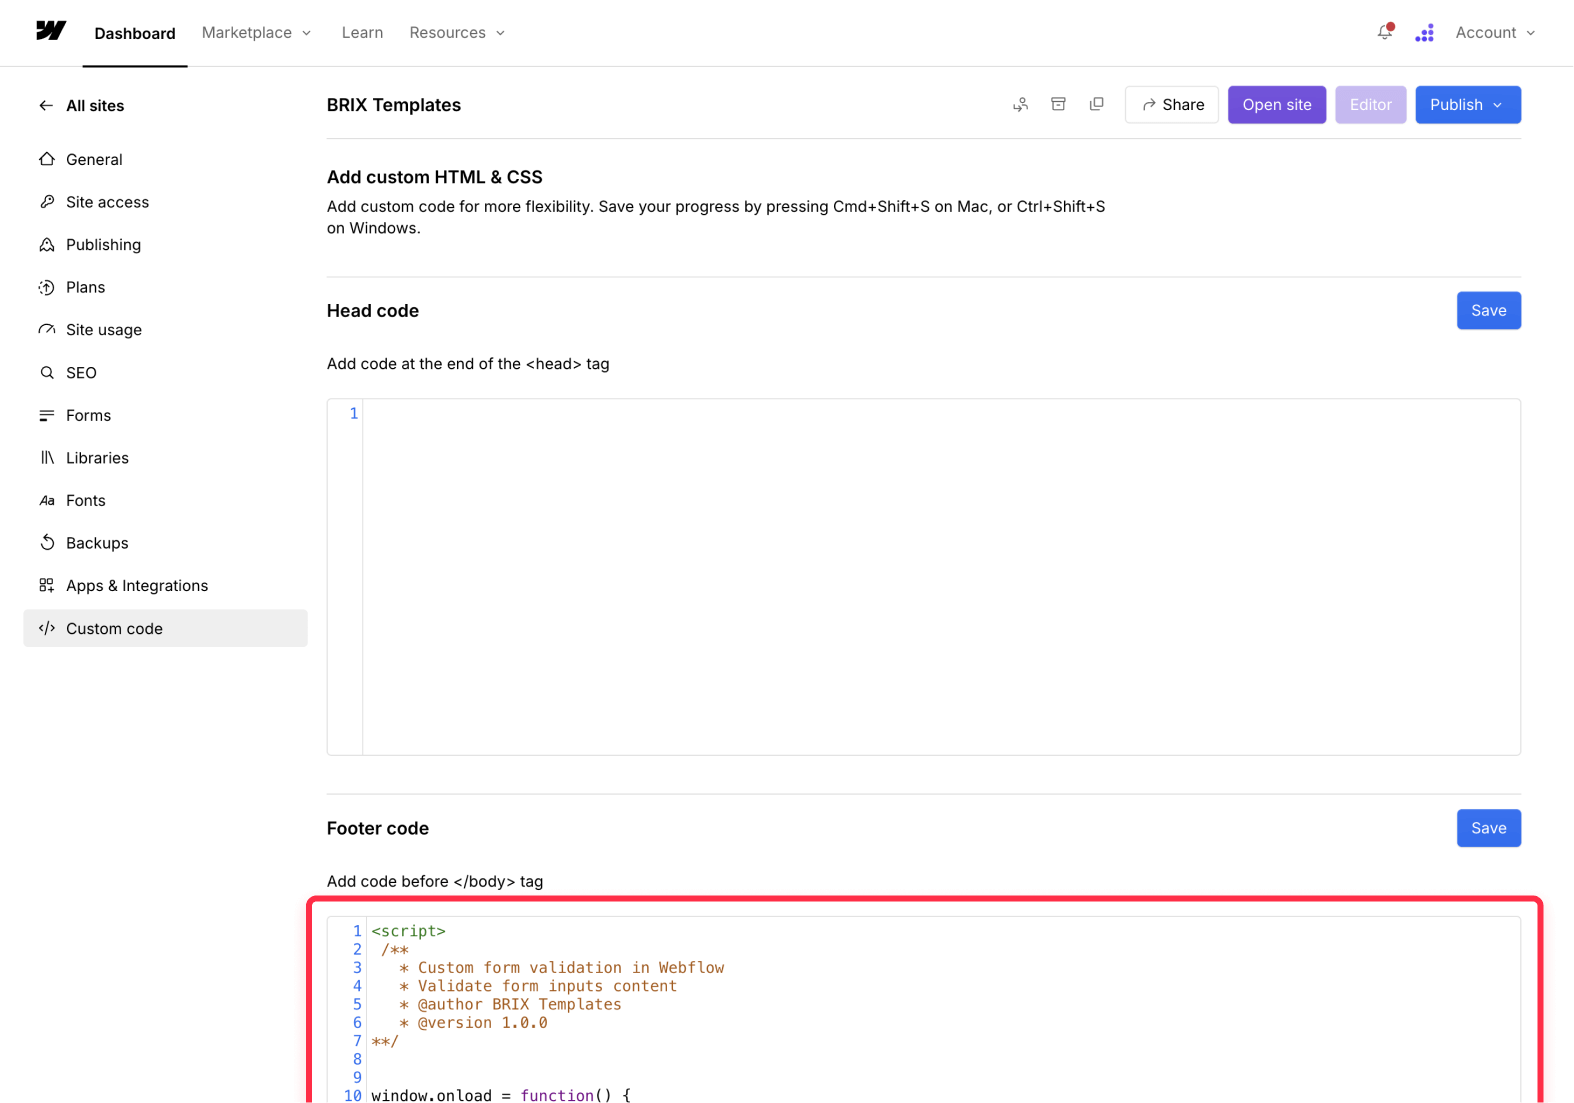
Task: Click the BRIX Templates site title
Action: coord(394,105)
